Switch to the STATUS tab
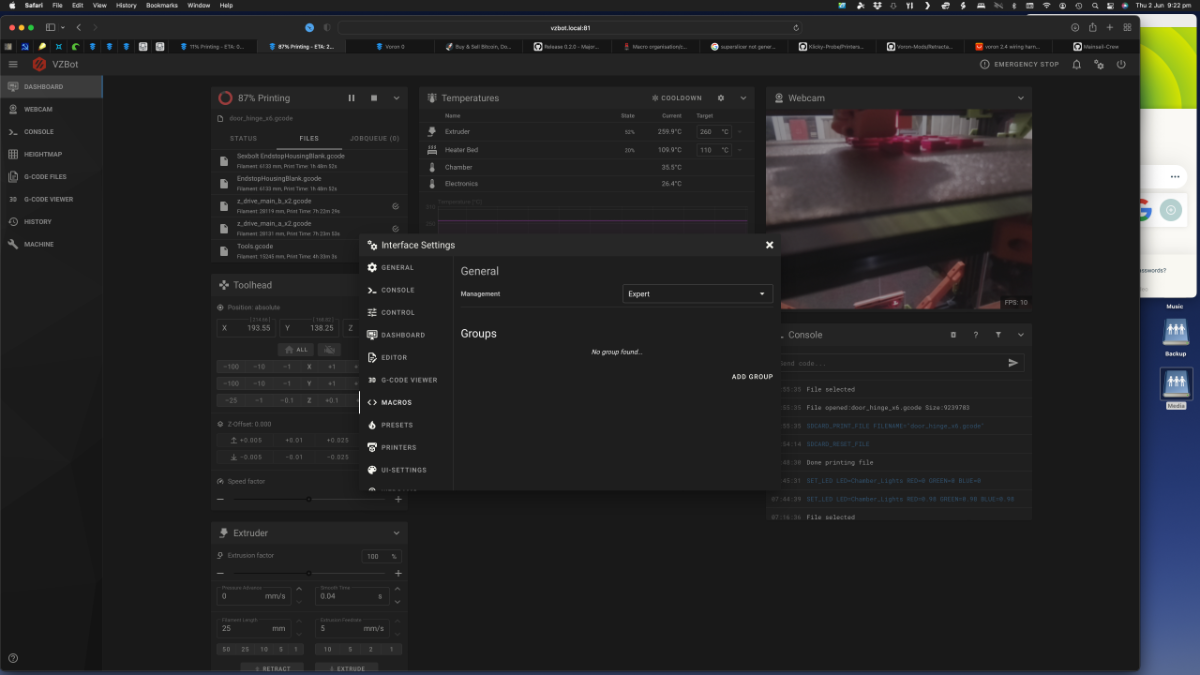 pos(244,139)
